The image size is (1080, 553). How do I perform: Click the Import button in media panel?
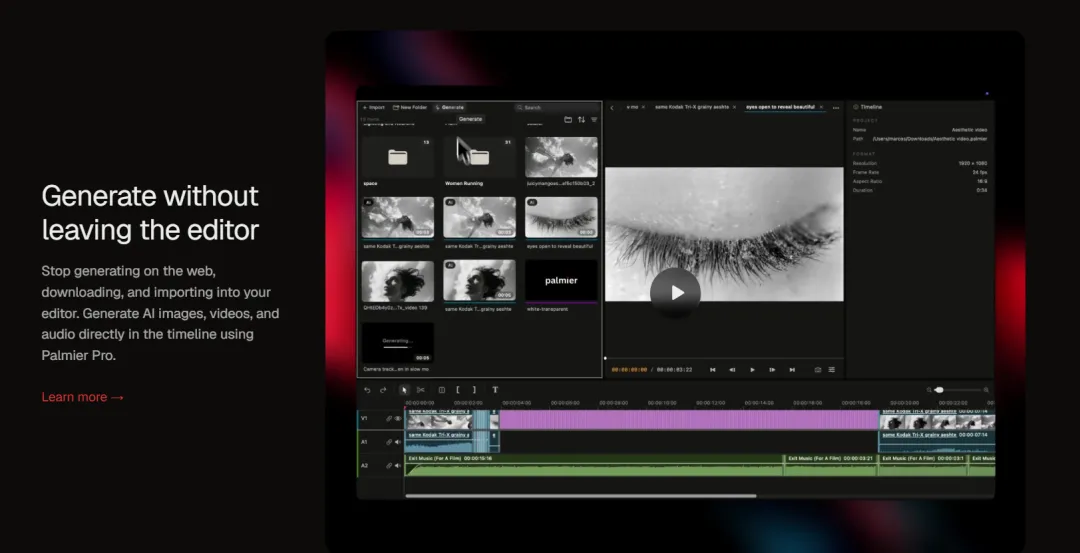pyautogui.click(x=374, y=107)
